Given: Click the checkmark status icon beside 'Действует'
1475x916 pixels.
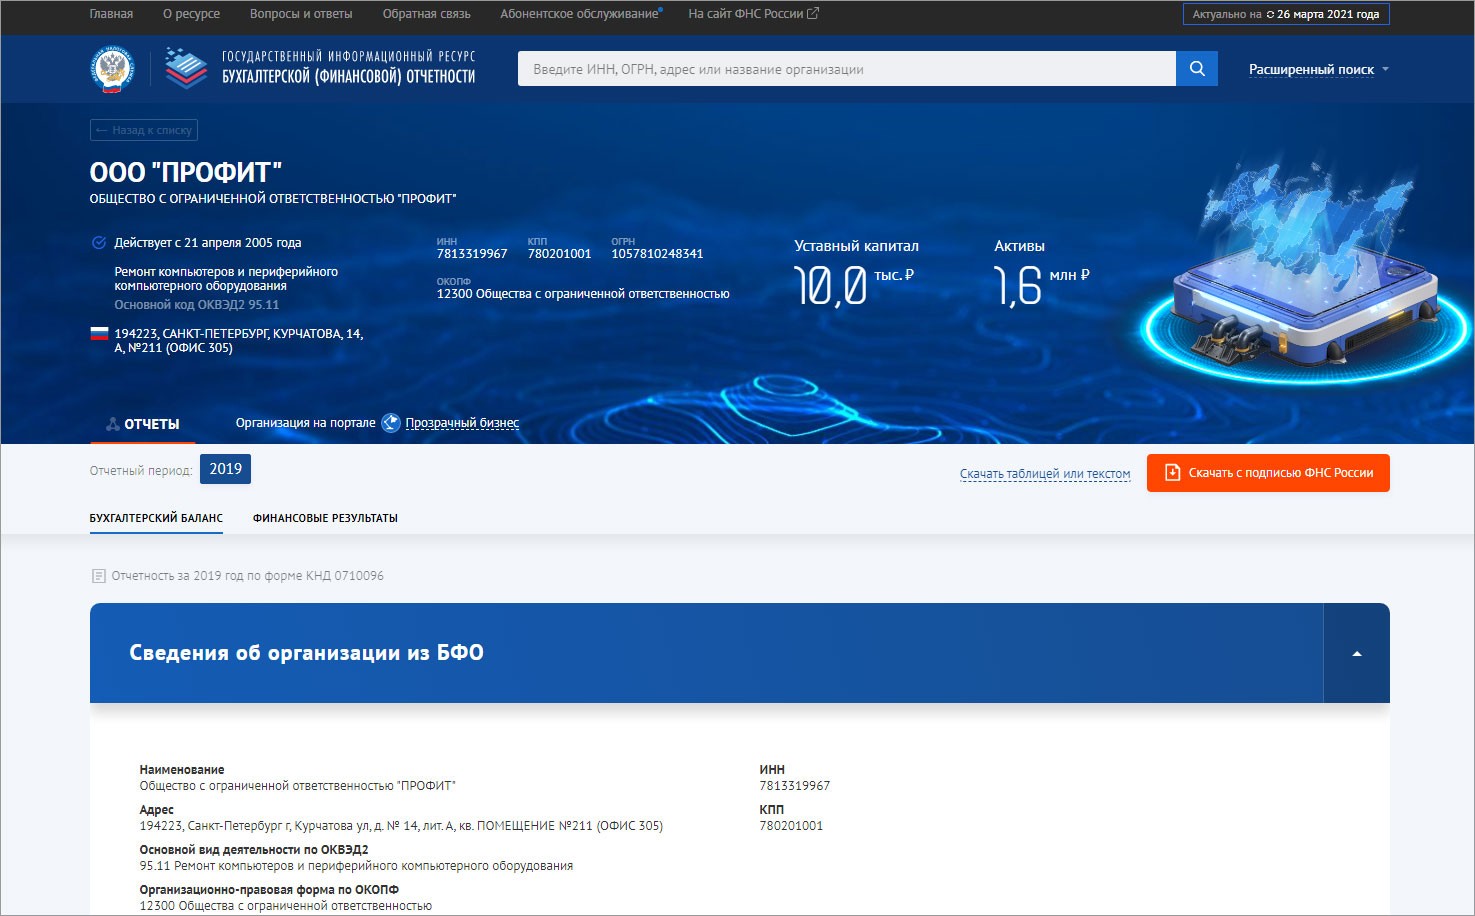Looking at the screenshot, I should click(99, 242).
